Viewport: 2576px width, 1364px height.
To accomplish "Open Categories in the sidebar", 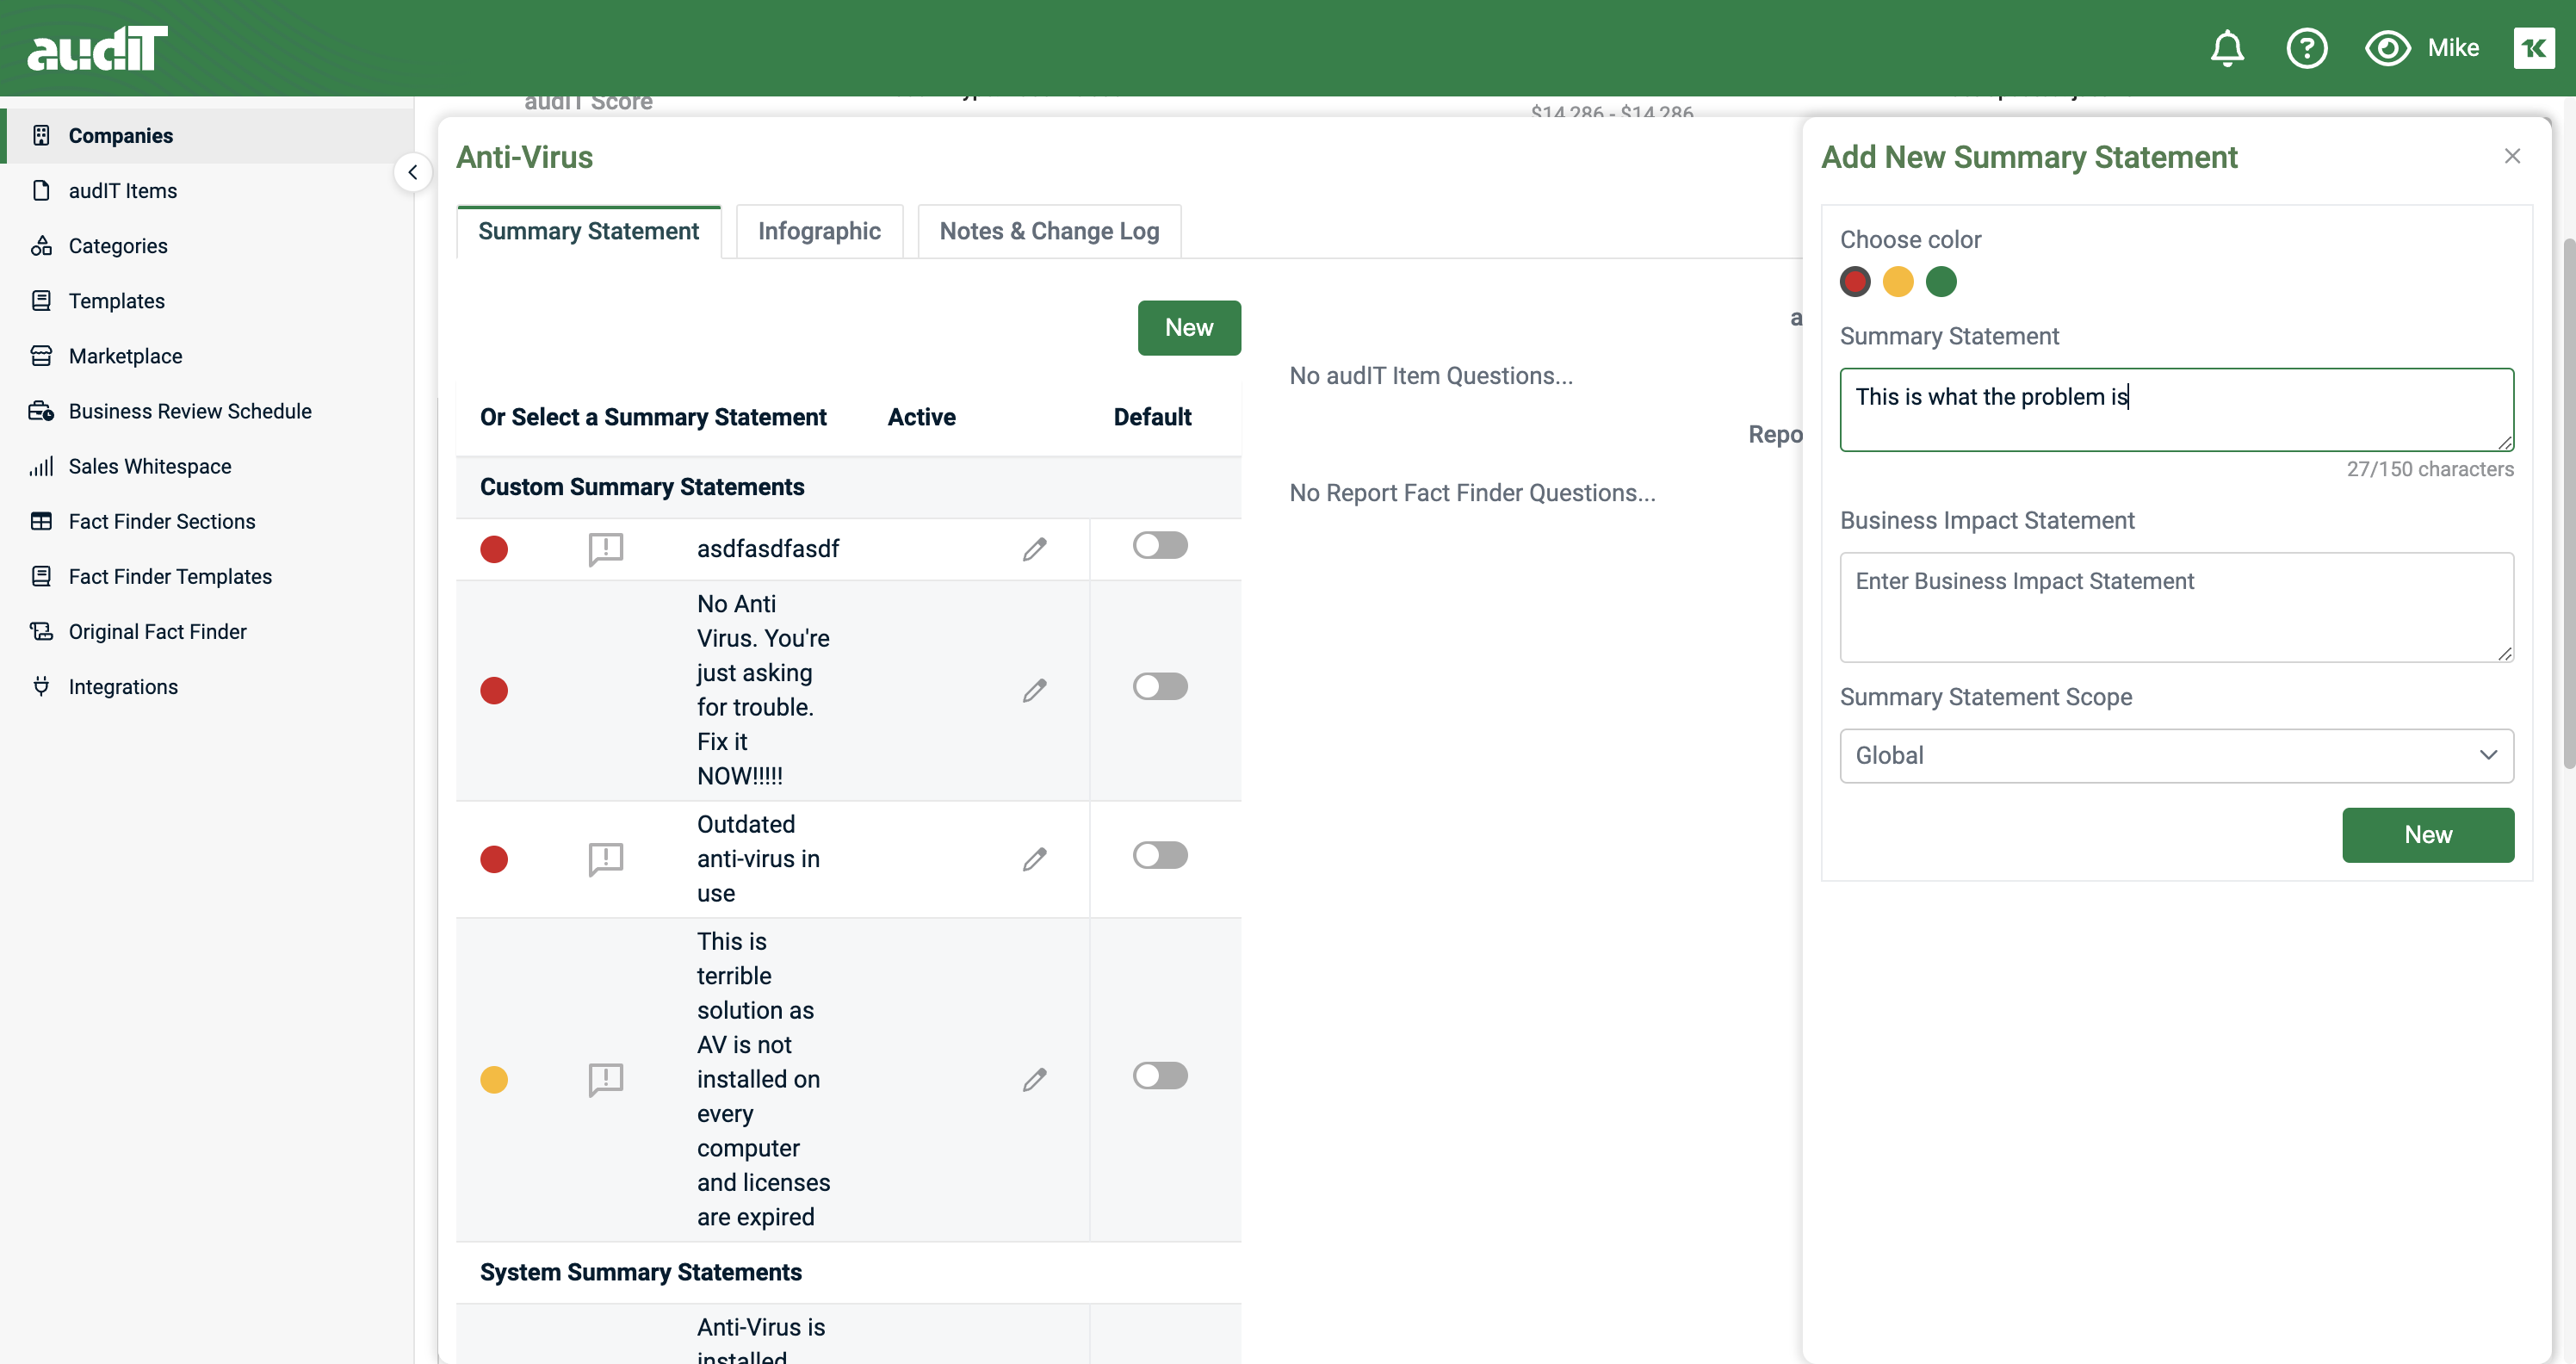I will 207,245.
